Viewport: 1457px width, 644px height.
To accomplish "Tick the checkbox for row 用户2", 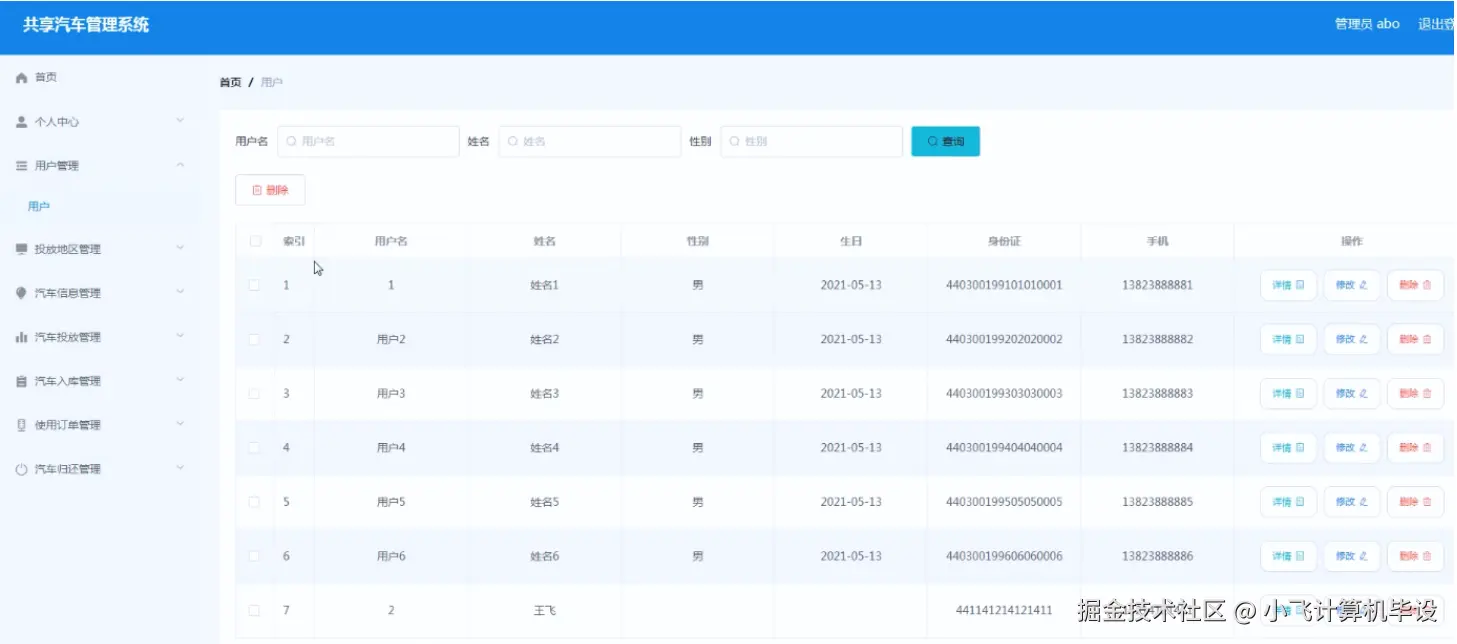I will click(x=254, y=339).
